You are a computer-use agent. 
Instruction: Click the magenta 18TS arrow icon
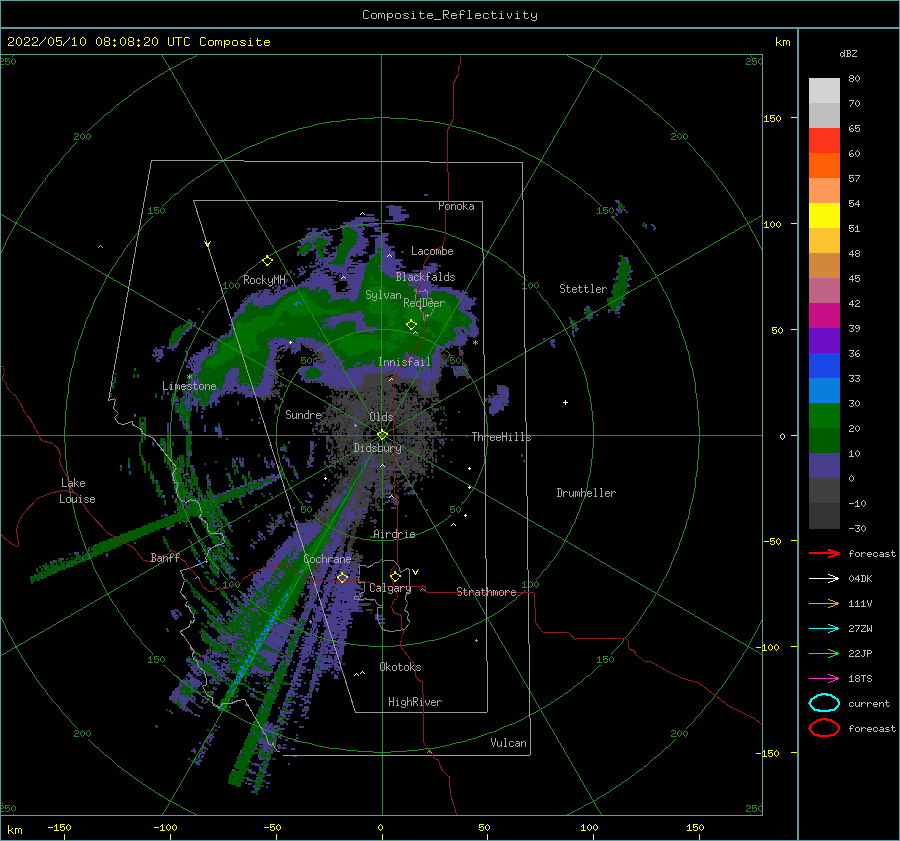pos(824,679)
